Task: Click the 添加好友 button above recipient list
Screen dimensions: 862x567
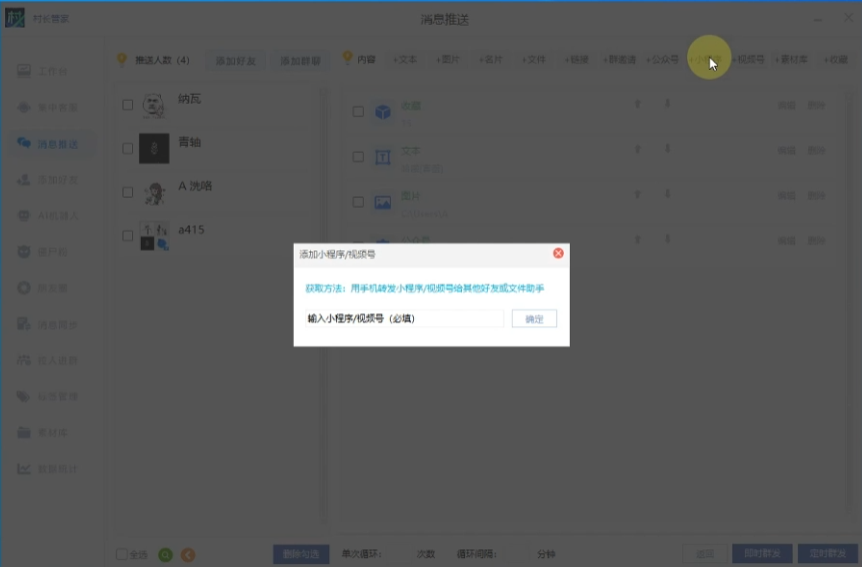Action: coord(235,60)
